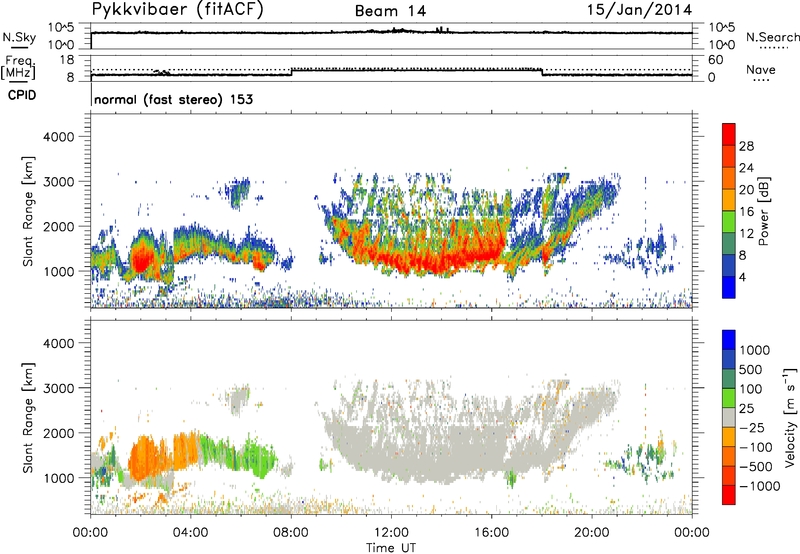This screenshot has height=554, width=800.
Task: Pick the light green segment of Power colorbar
Action: click(729, 222)
